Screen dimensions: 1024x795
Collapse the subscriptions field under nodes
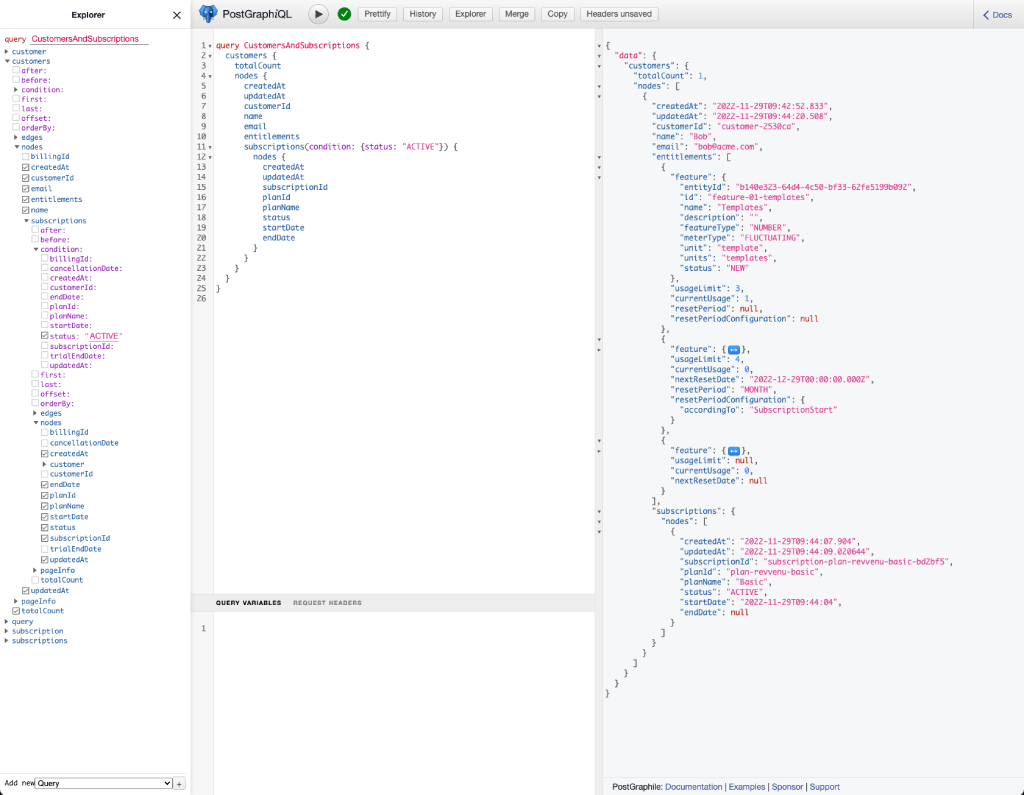pyautogui.click(x=26, y=221)
